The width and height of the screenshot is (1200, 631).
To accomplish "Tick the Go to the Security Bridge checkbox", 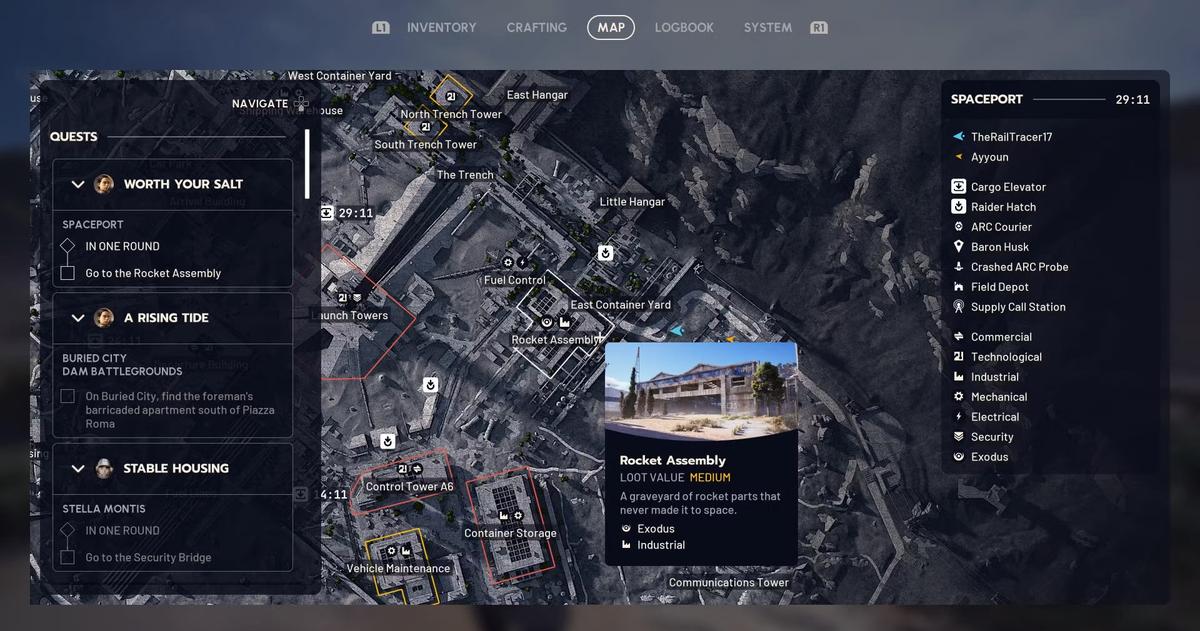I will 68,557.
